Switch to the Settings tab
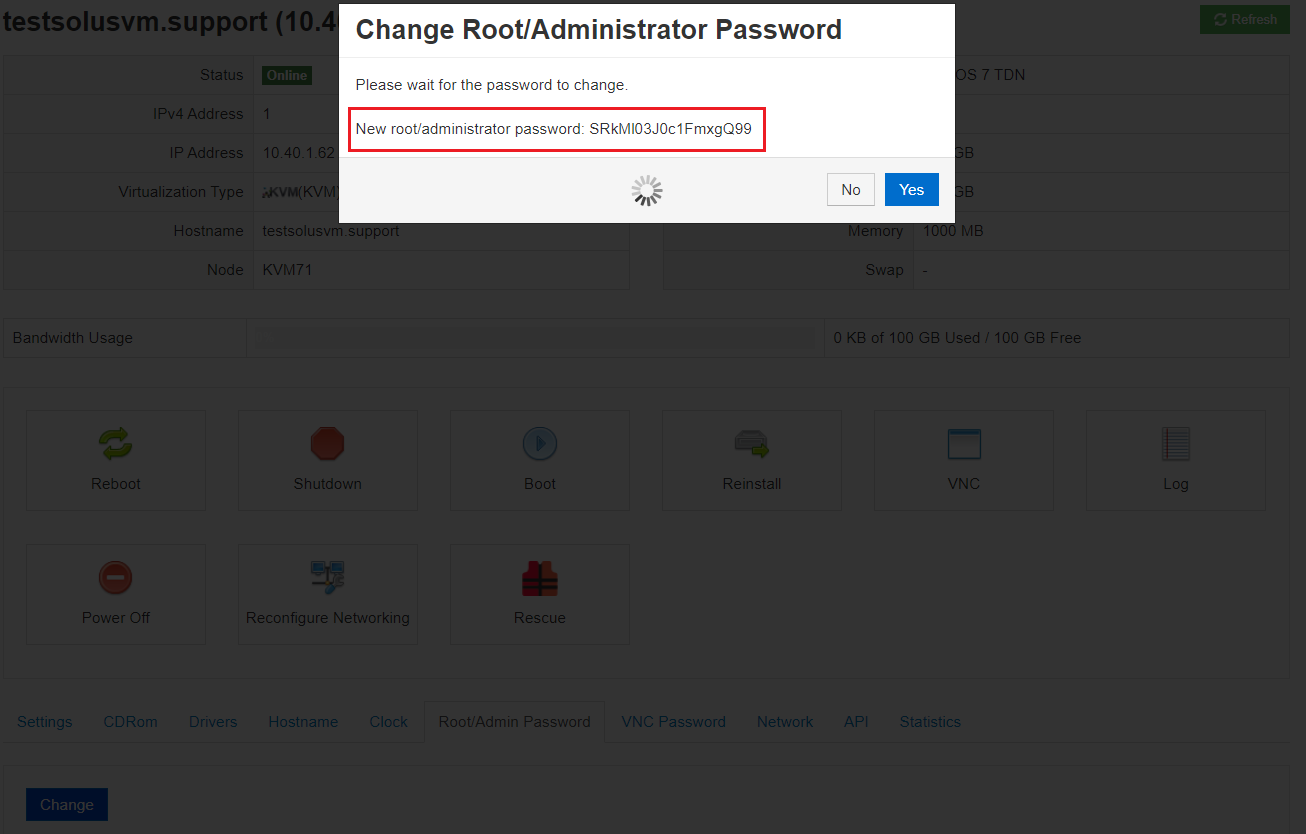 (x=45, y=722)
